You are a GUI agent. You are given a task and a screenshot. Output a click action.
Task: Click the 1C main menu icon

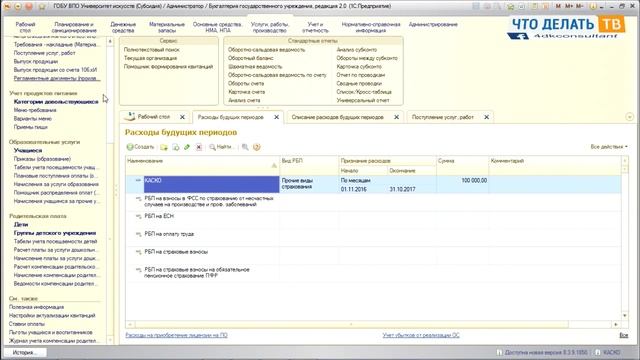[x=7, y=7]
